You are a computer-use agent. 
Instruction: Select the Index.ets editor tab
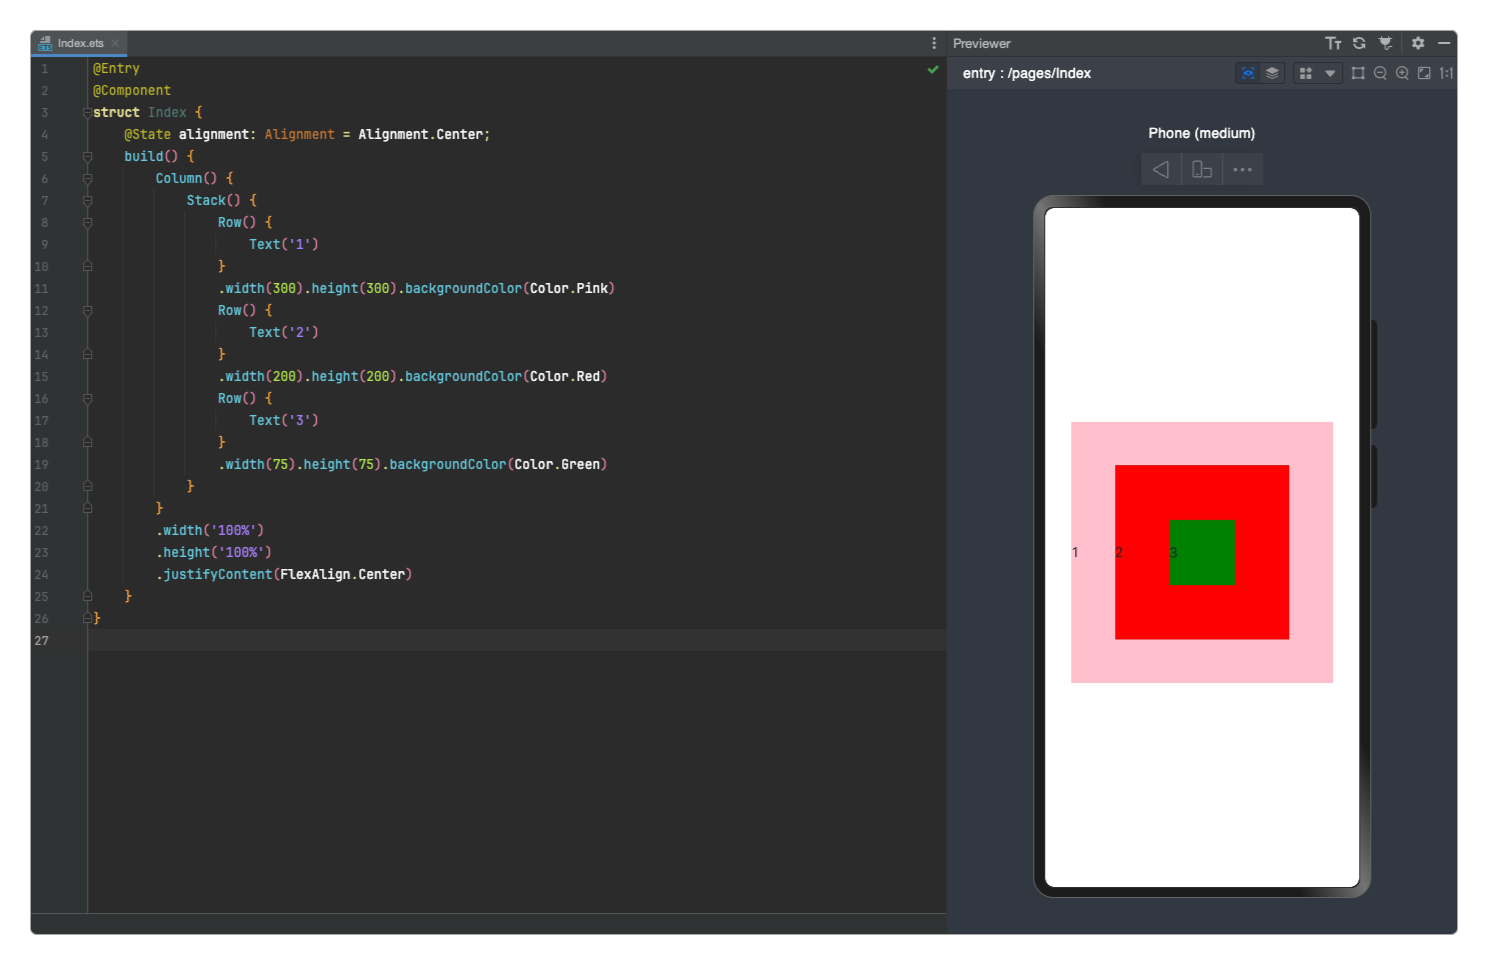point(80,43)
